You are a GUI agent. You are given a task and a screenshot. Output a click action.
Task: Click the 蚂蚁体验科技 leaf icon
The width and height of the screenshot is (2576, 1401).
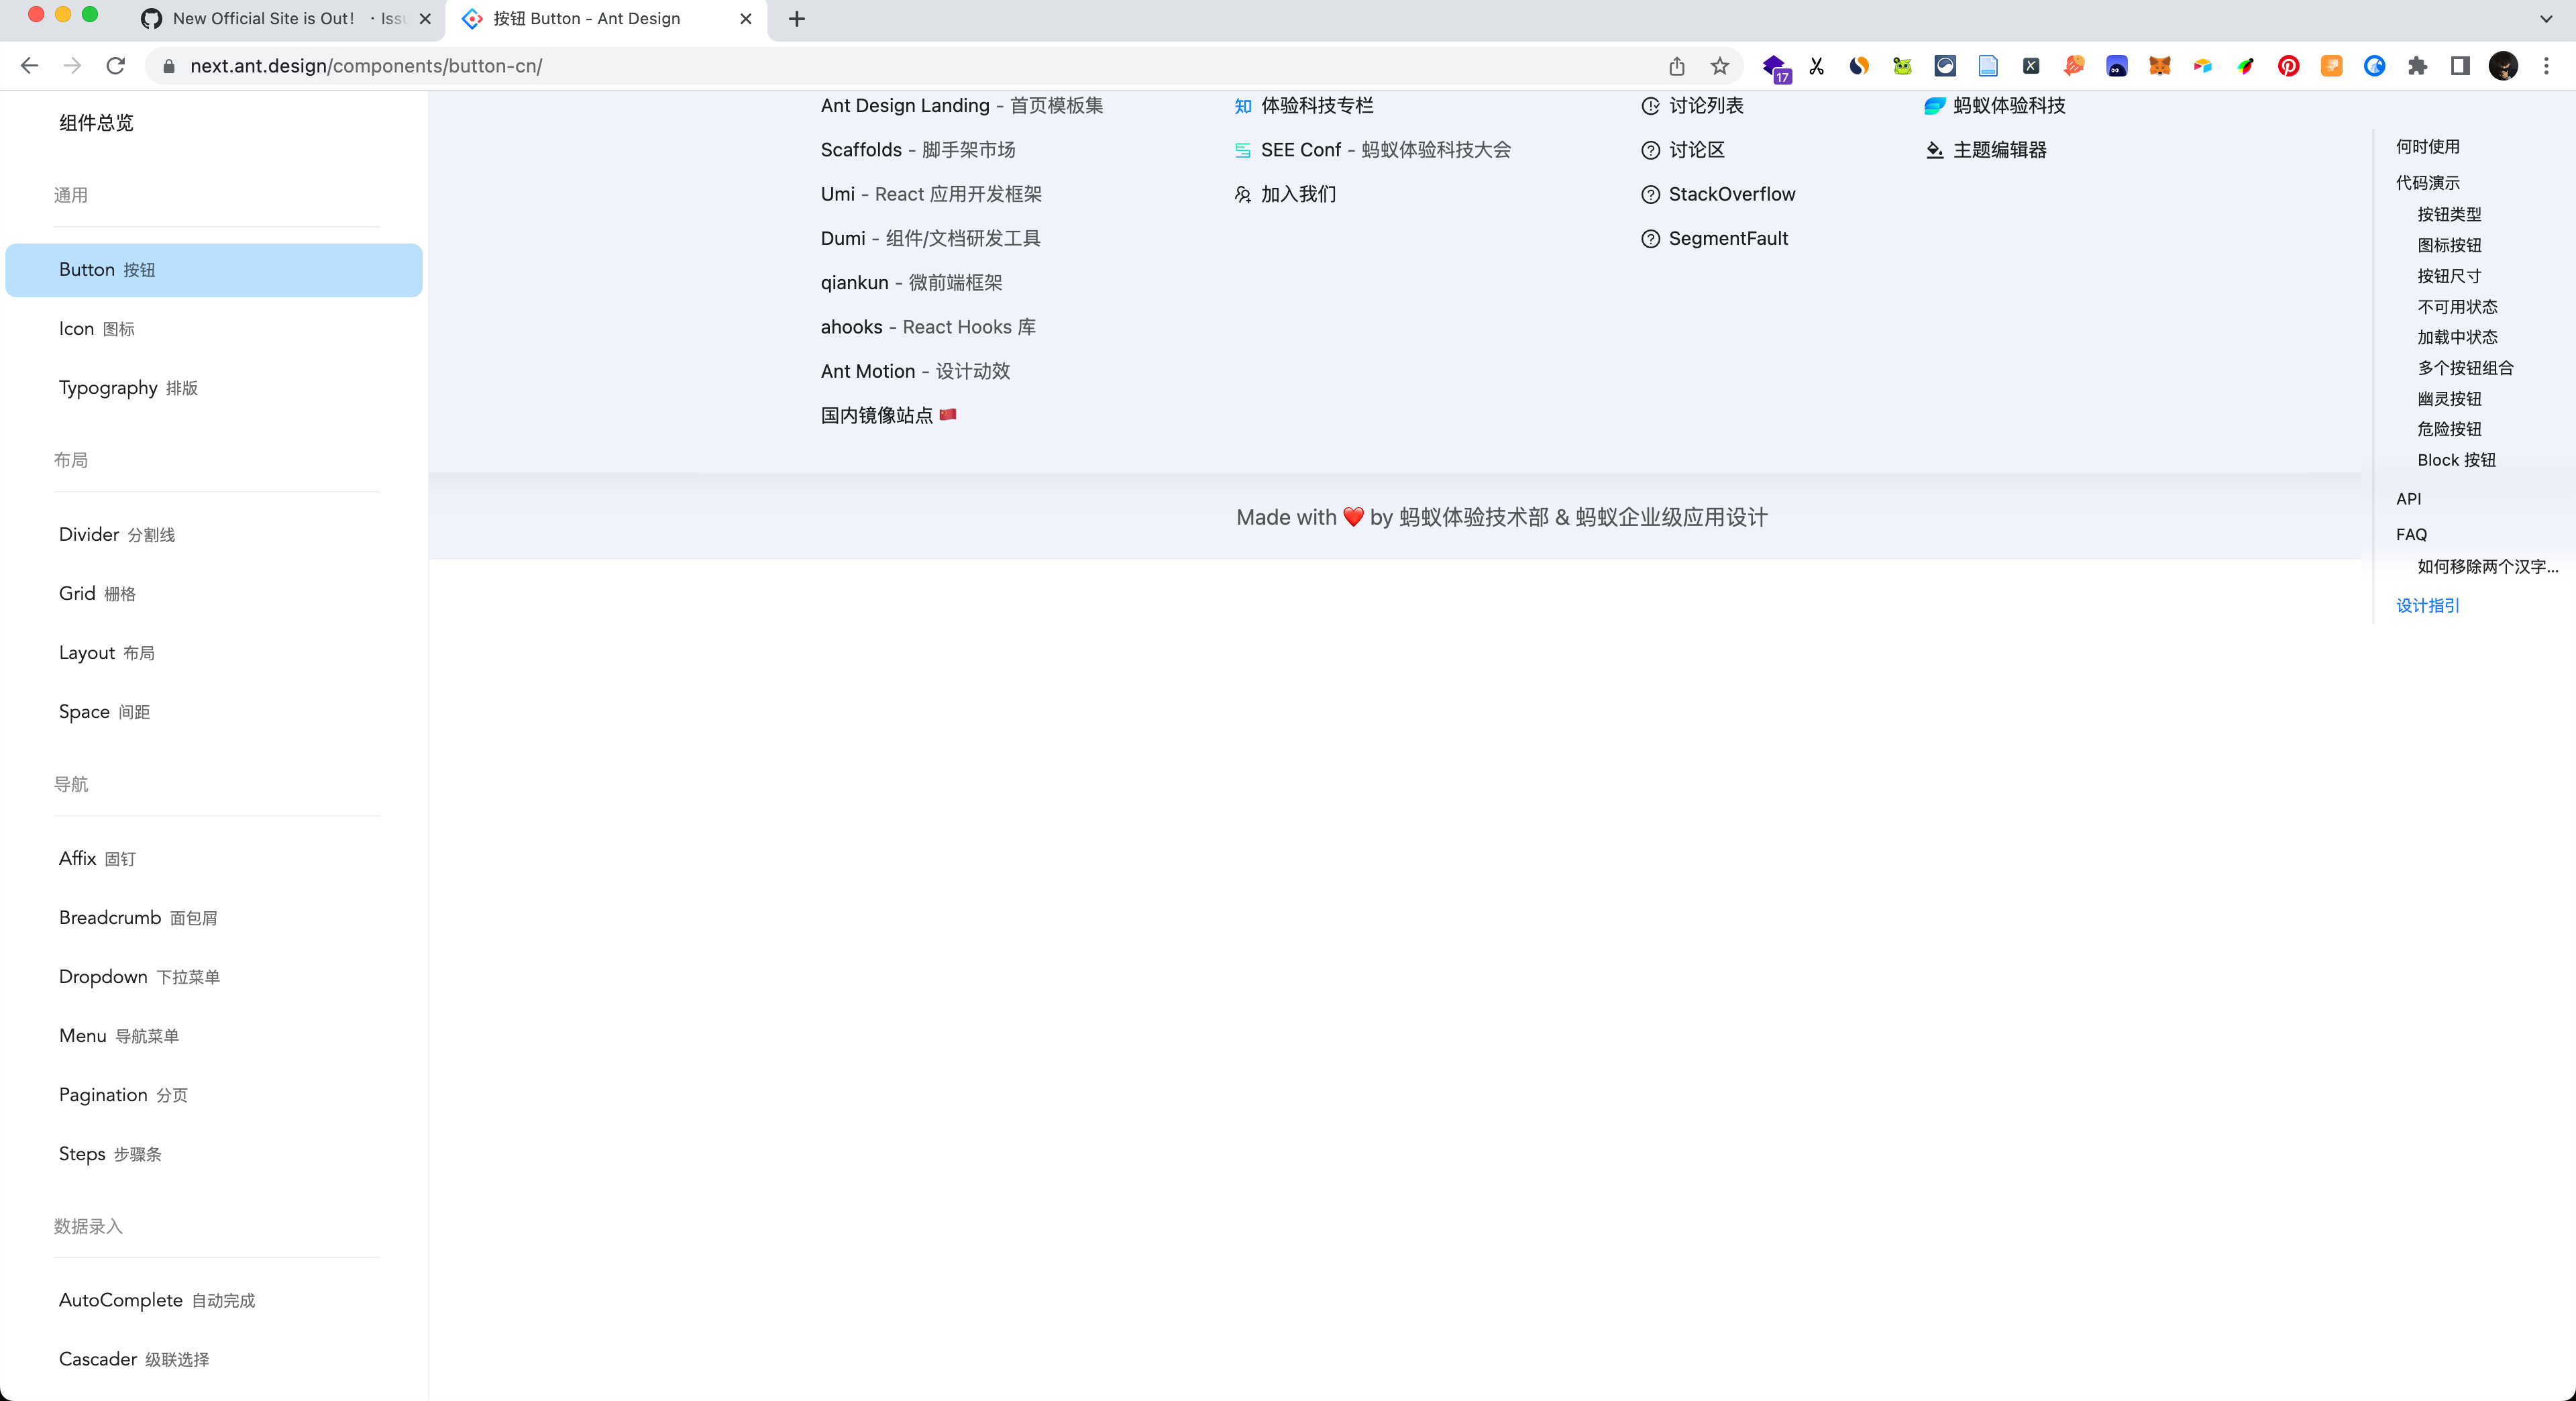click(1935, 105)
